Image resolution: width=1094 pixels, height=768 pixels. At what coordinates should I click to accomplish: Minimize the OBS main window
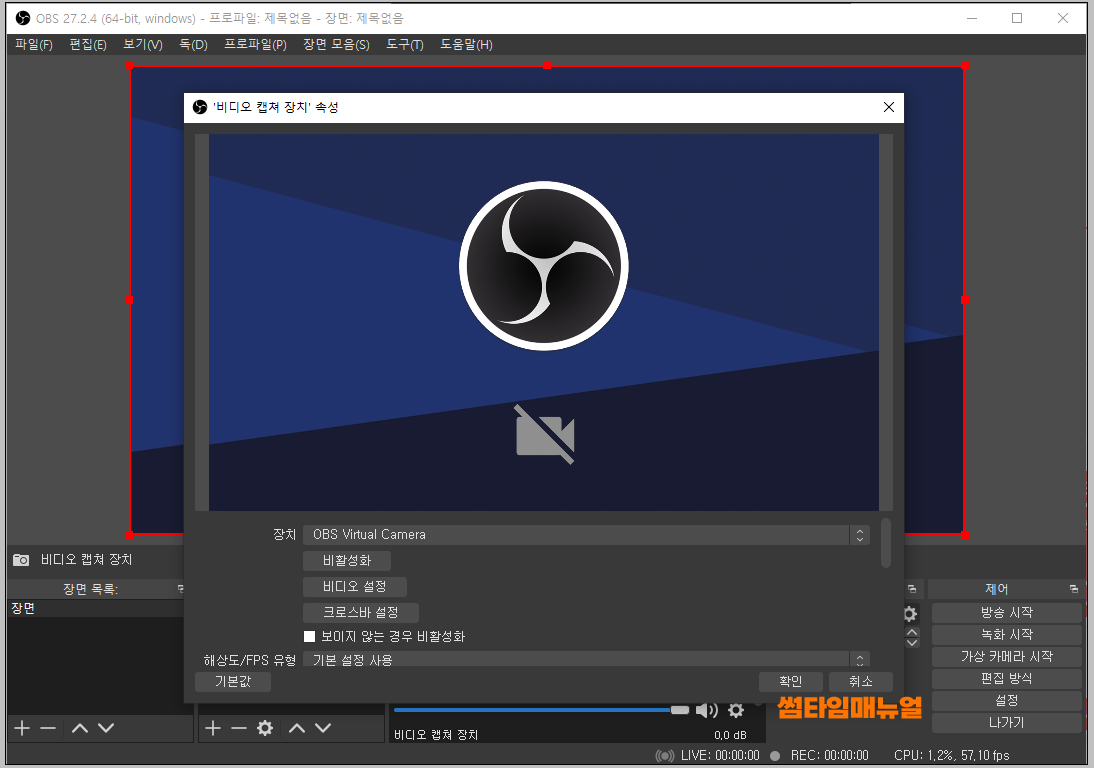coord(971,18)
